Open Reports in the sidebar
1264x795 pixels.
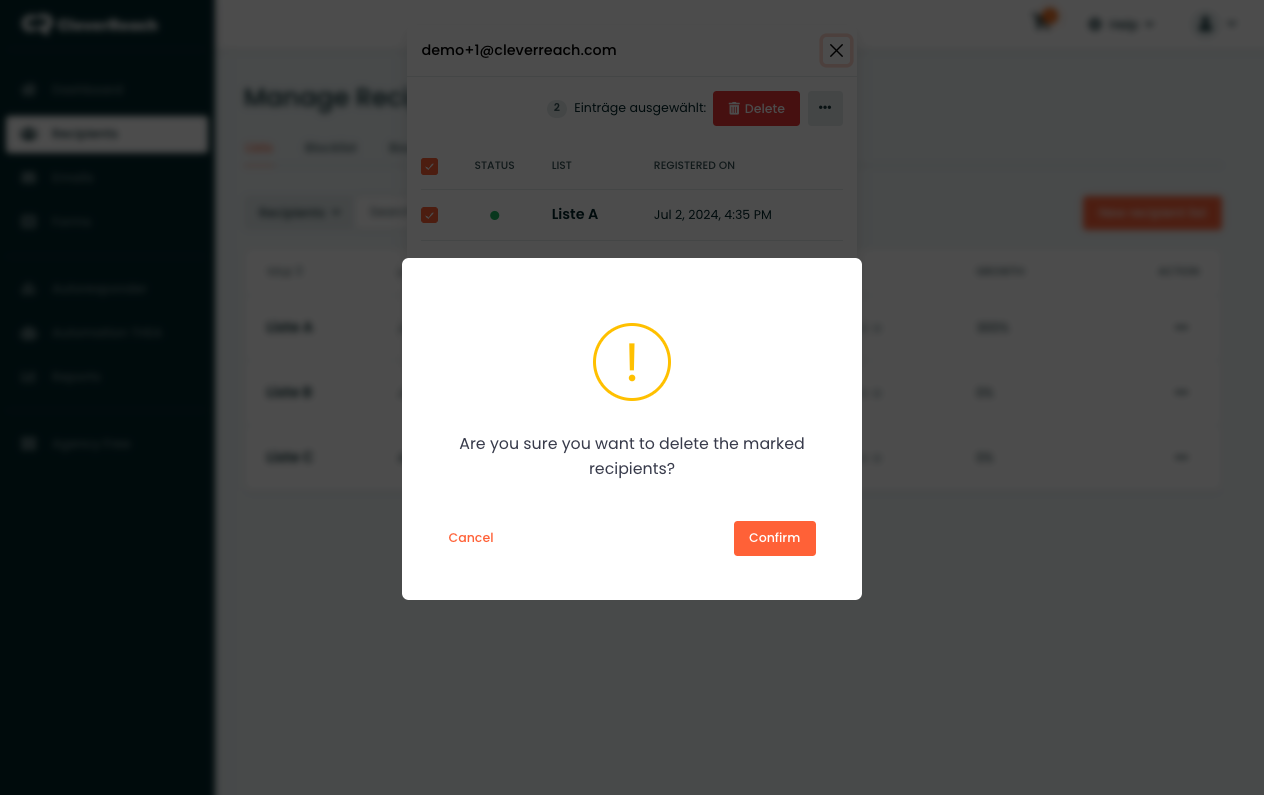coord(76,377)
